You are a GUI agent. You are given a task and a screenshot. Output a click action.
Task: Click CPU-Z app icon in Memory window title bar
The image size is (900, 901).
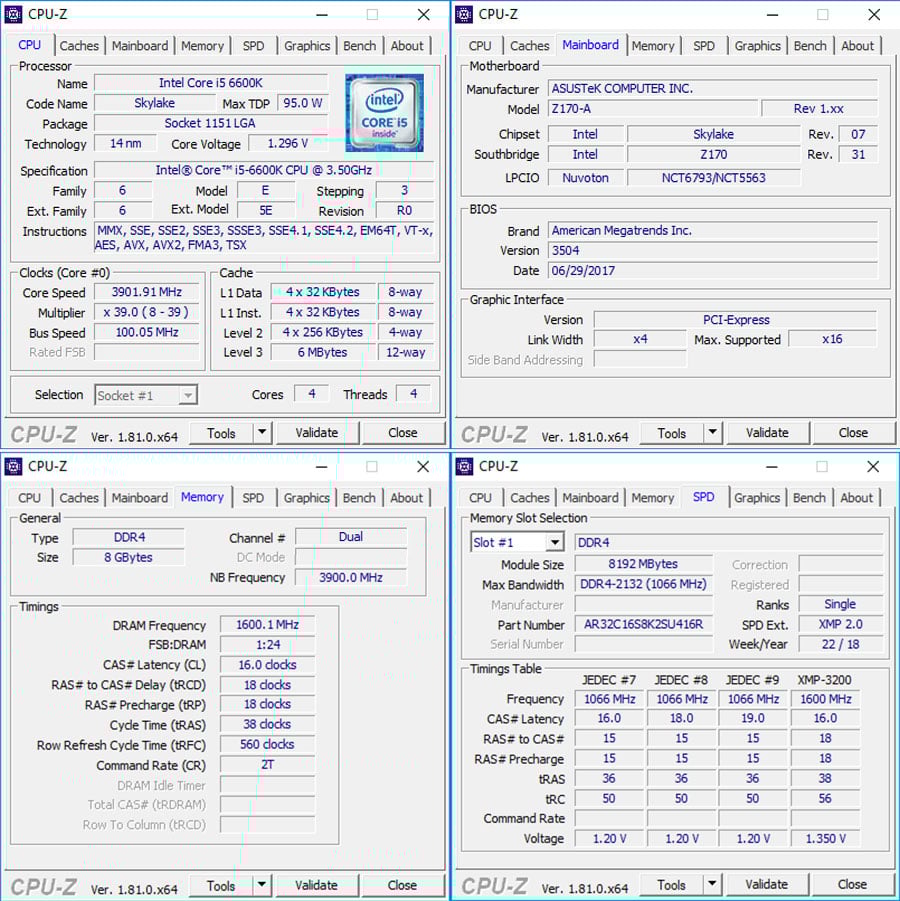tap(14, 466)
